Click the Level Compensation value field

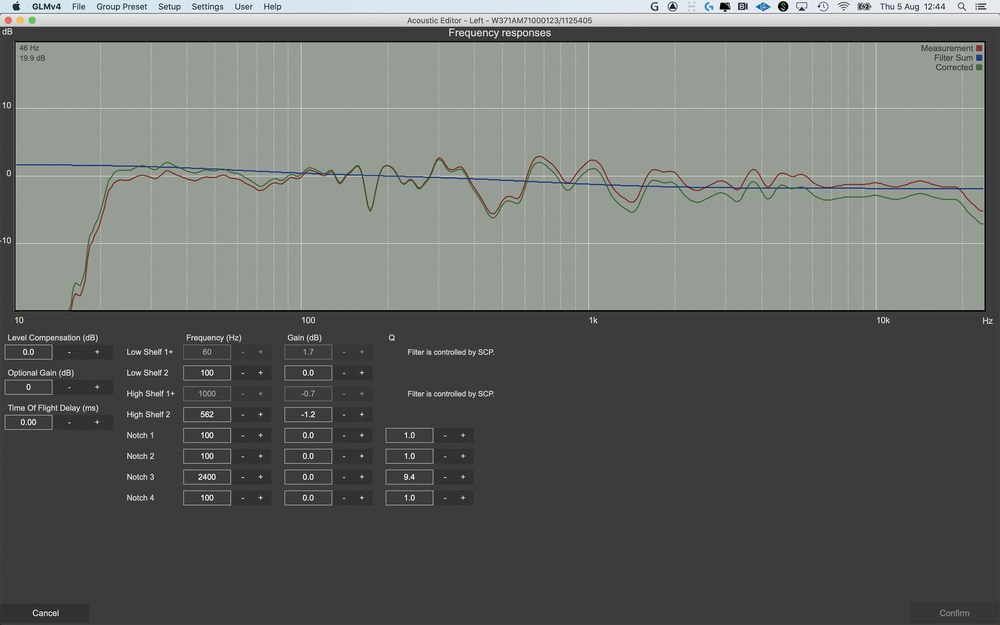click(29, 352)
